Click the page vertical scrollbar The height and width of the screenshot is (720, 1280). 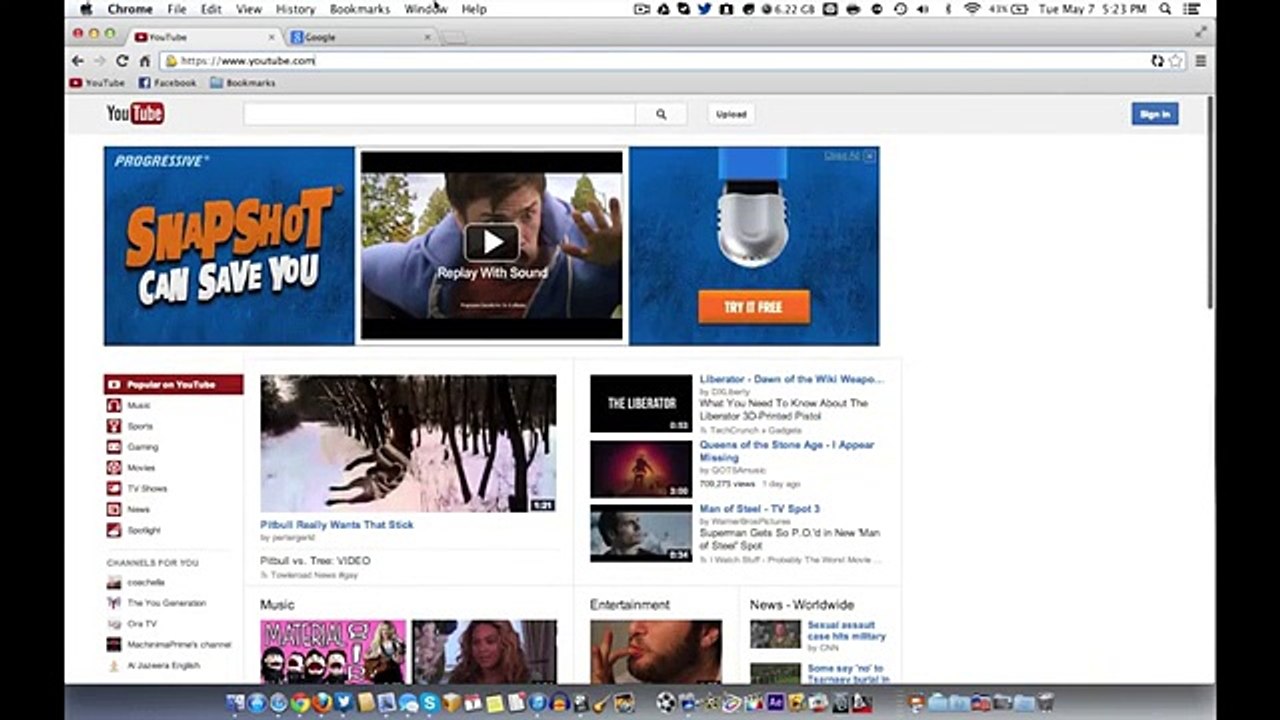point(1210,203)
